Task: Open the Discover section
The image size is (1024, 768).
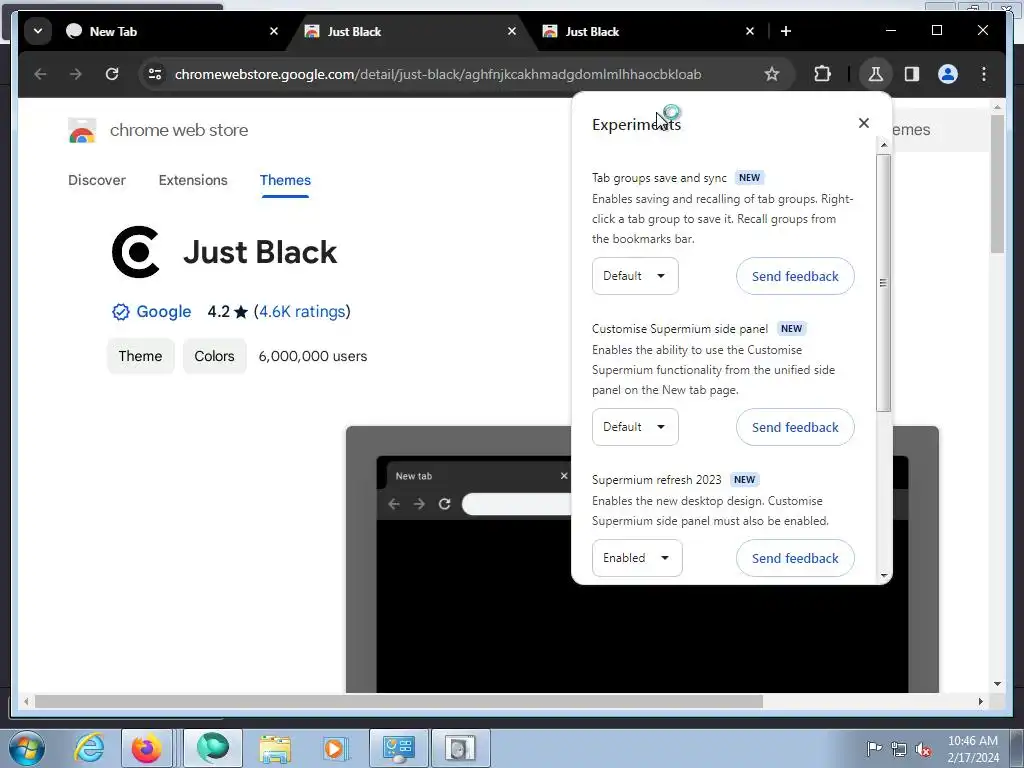Action: coord(97,180)
